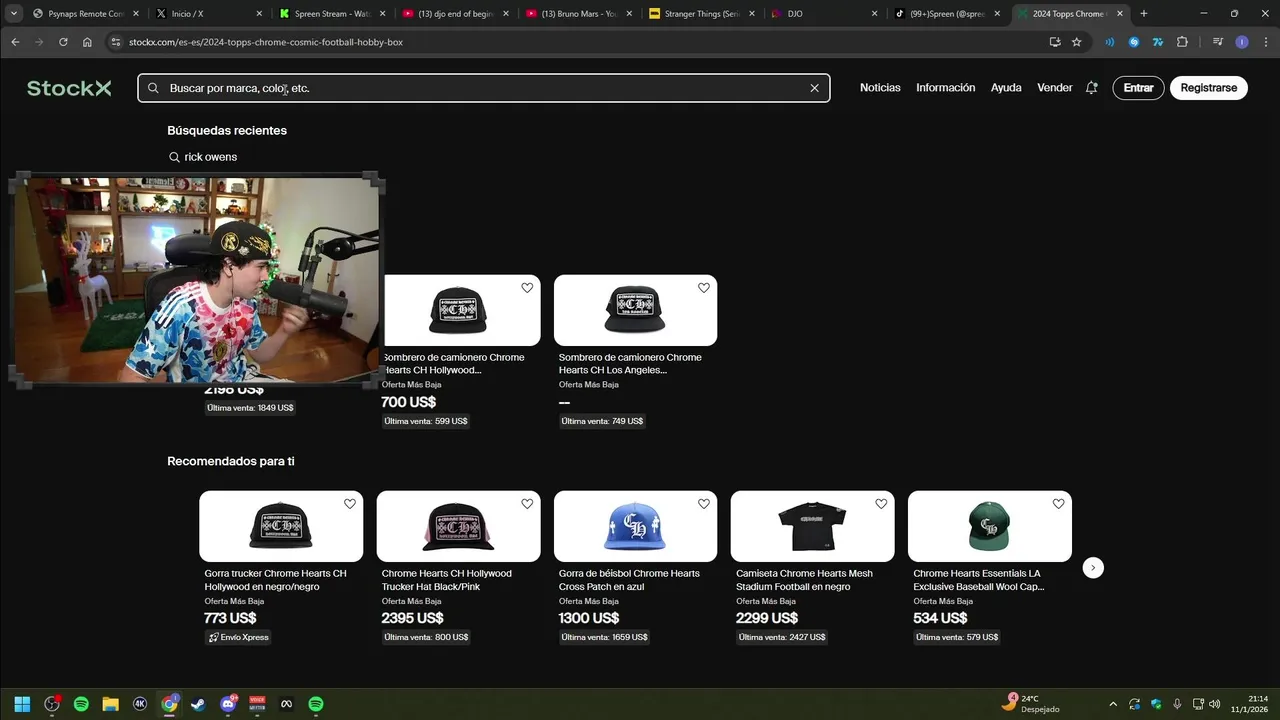
Task: Open the green Essentials LA cap thumbnail
Action: click(989, 526)
